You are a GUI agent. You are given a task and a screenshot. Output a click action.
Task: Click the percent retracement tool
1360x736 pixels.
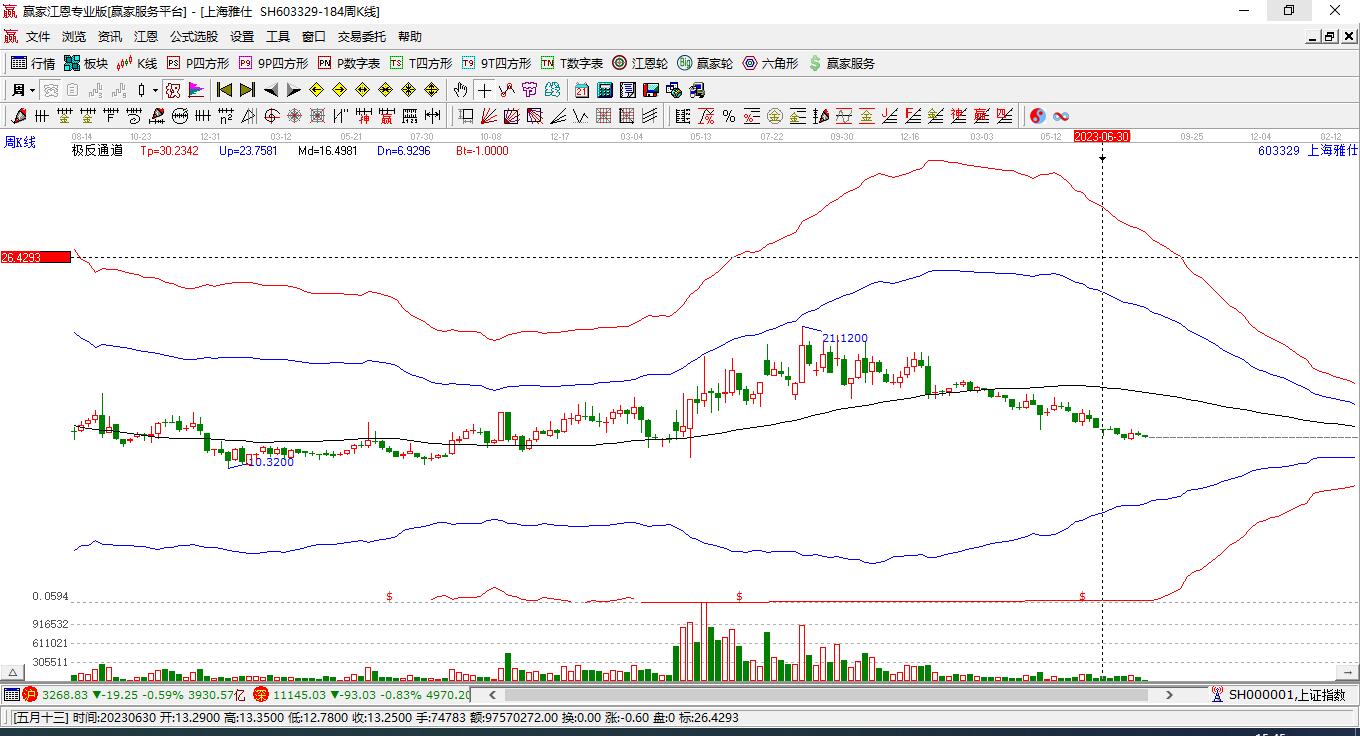728,116
